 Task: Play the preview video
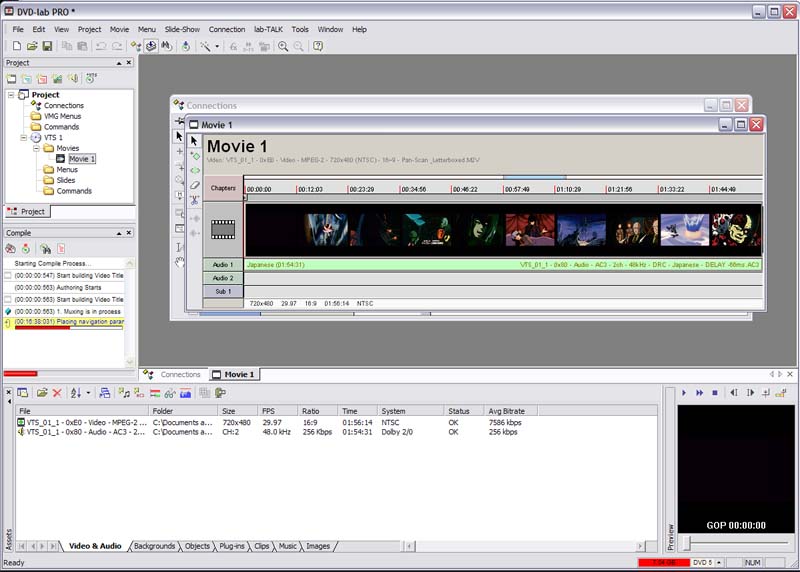coord(684,393)
